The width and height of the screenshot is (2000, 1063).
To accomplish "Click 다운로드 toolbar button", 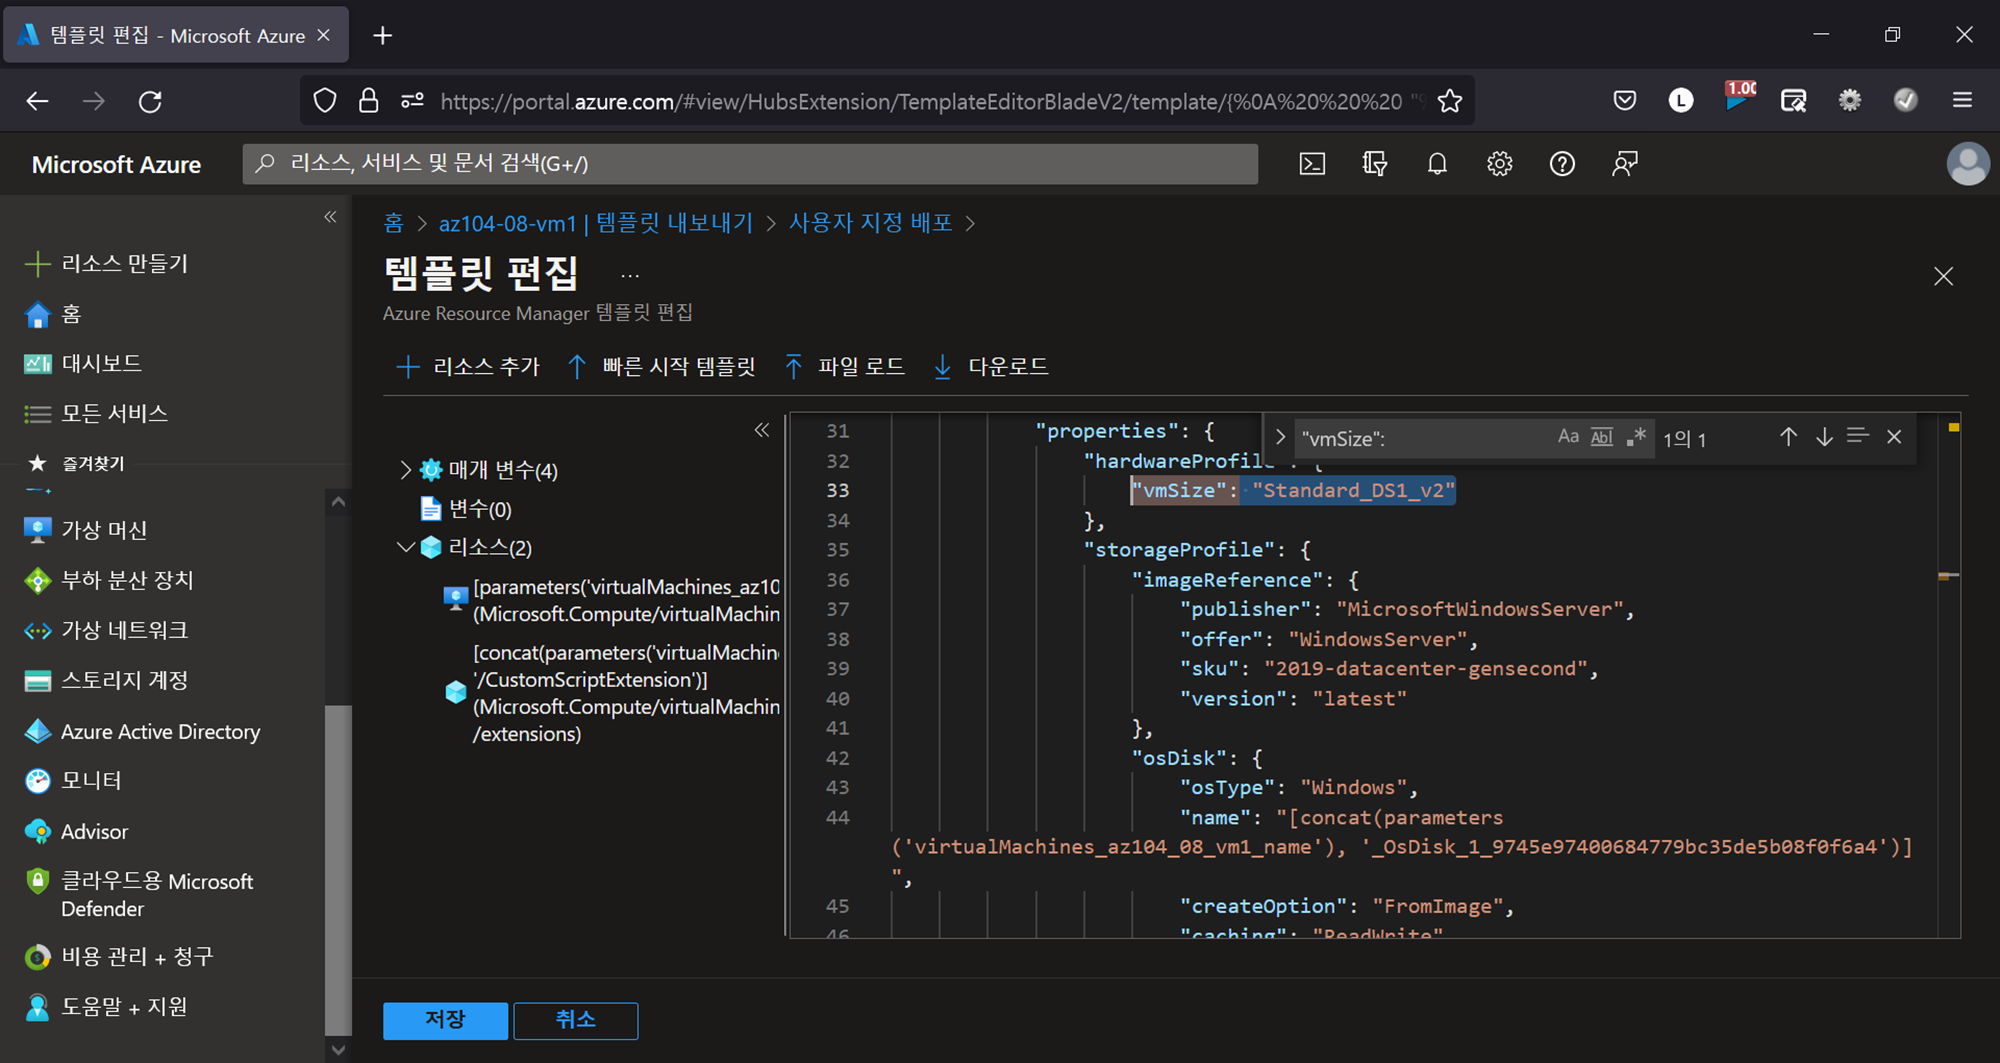I will pos(990,366).
